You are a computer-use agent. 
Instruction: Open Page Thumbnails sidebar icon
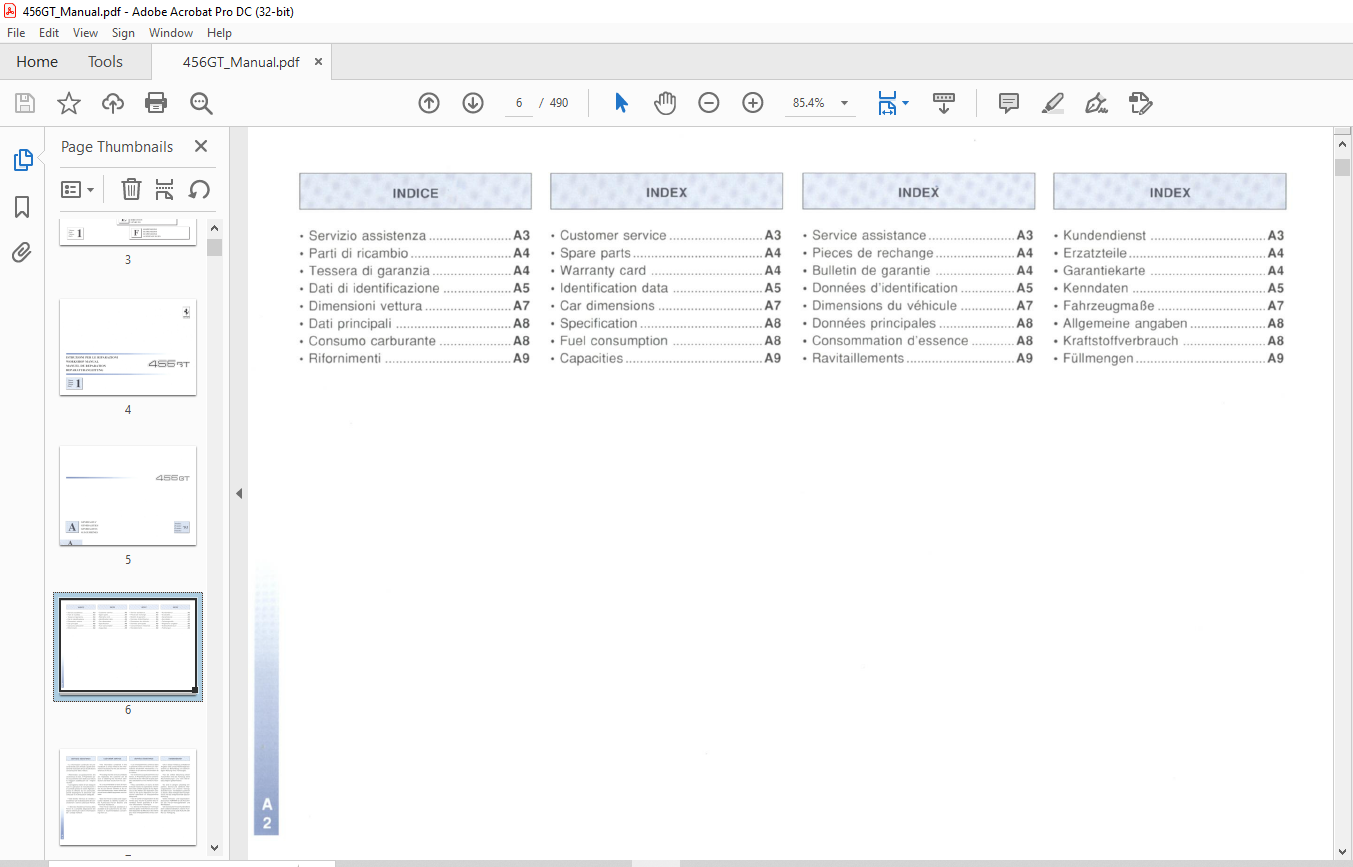point(22,159)
